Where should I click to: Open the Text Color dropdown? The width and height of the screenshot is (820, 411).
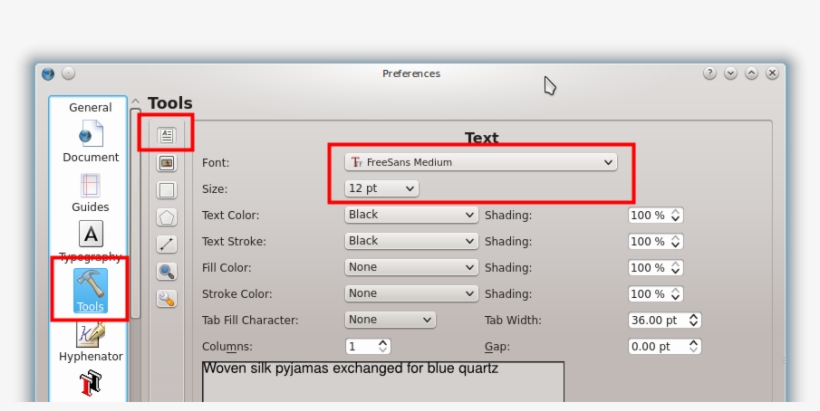(x=411, y=215)
